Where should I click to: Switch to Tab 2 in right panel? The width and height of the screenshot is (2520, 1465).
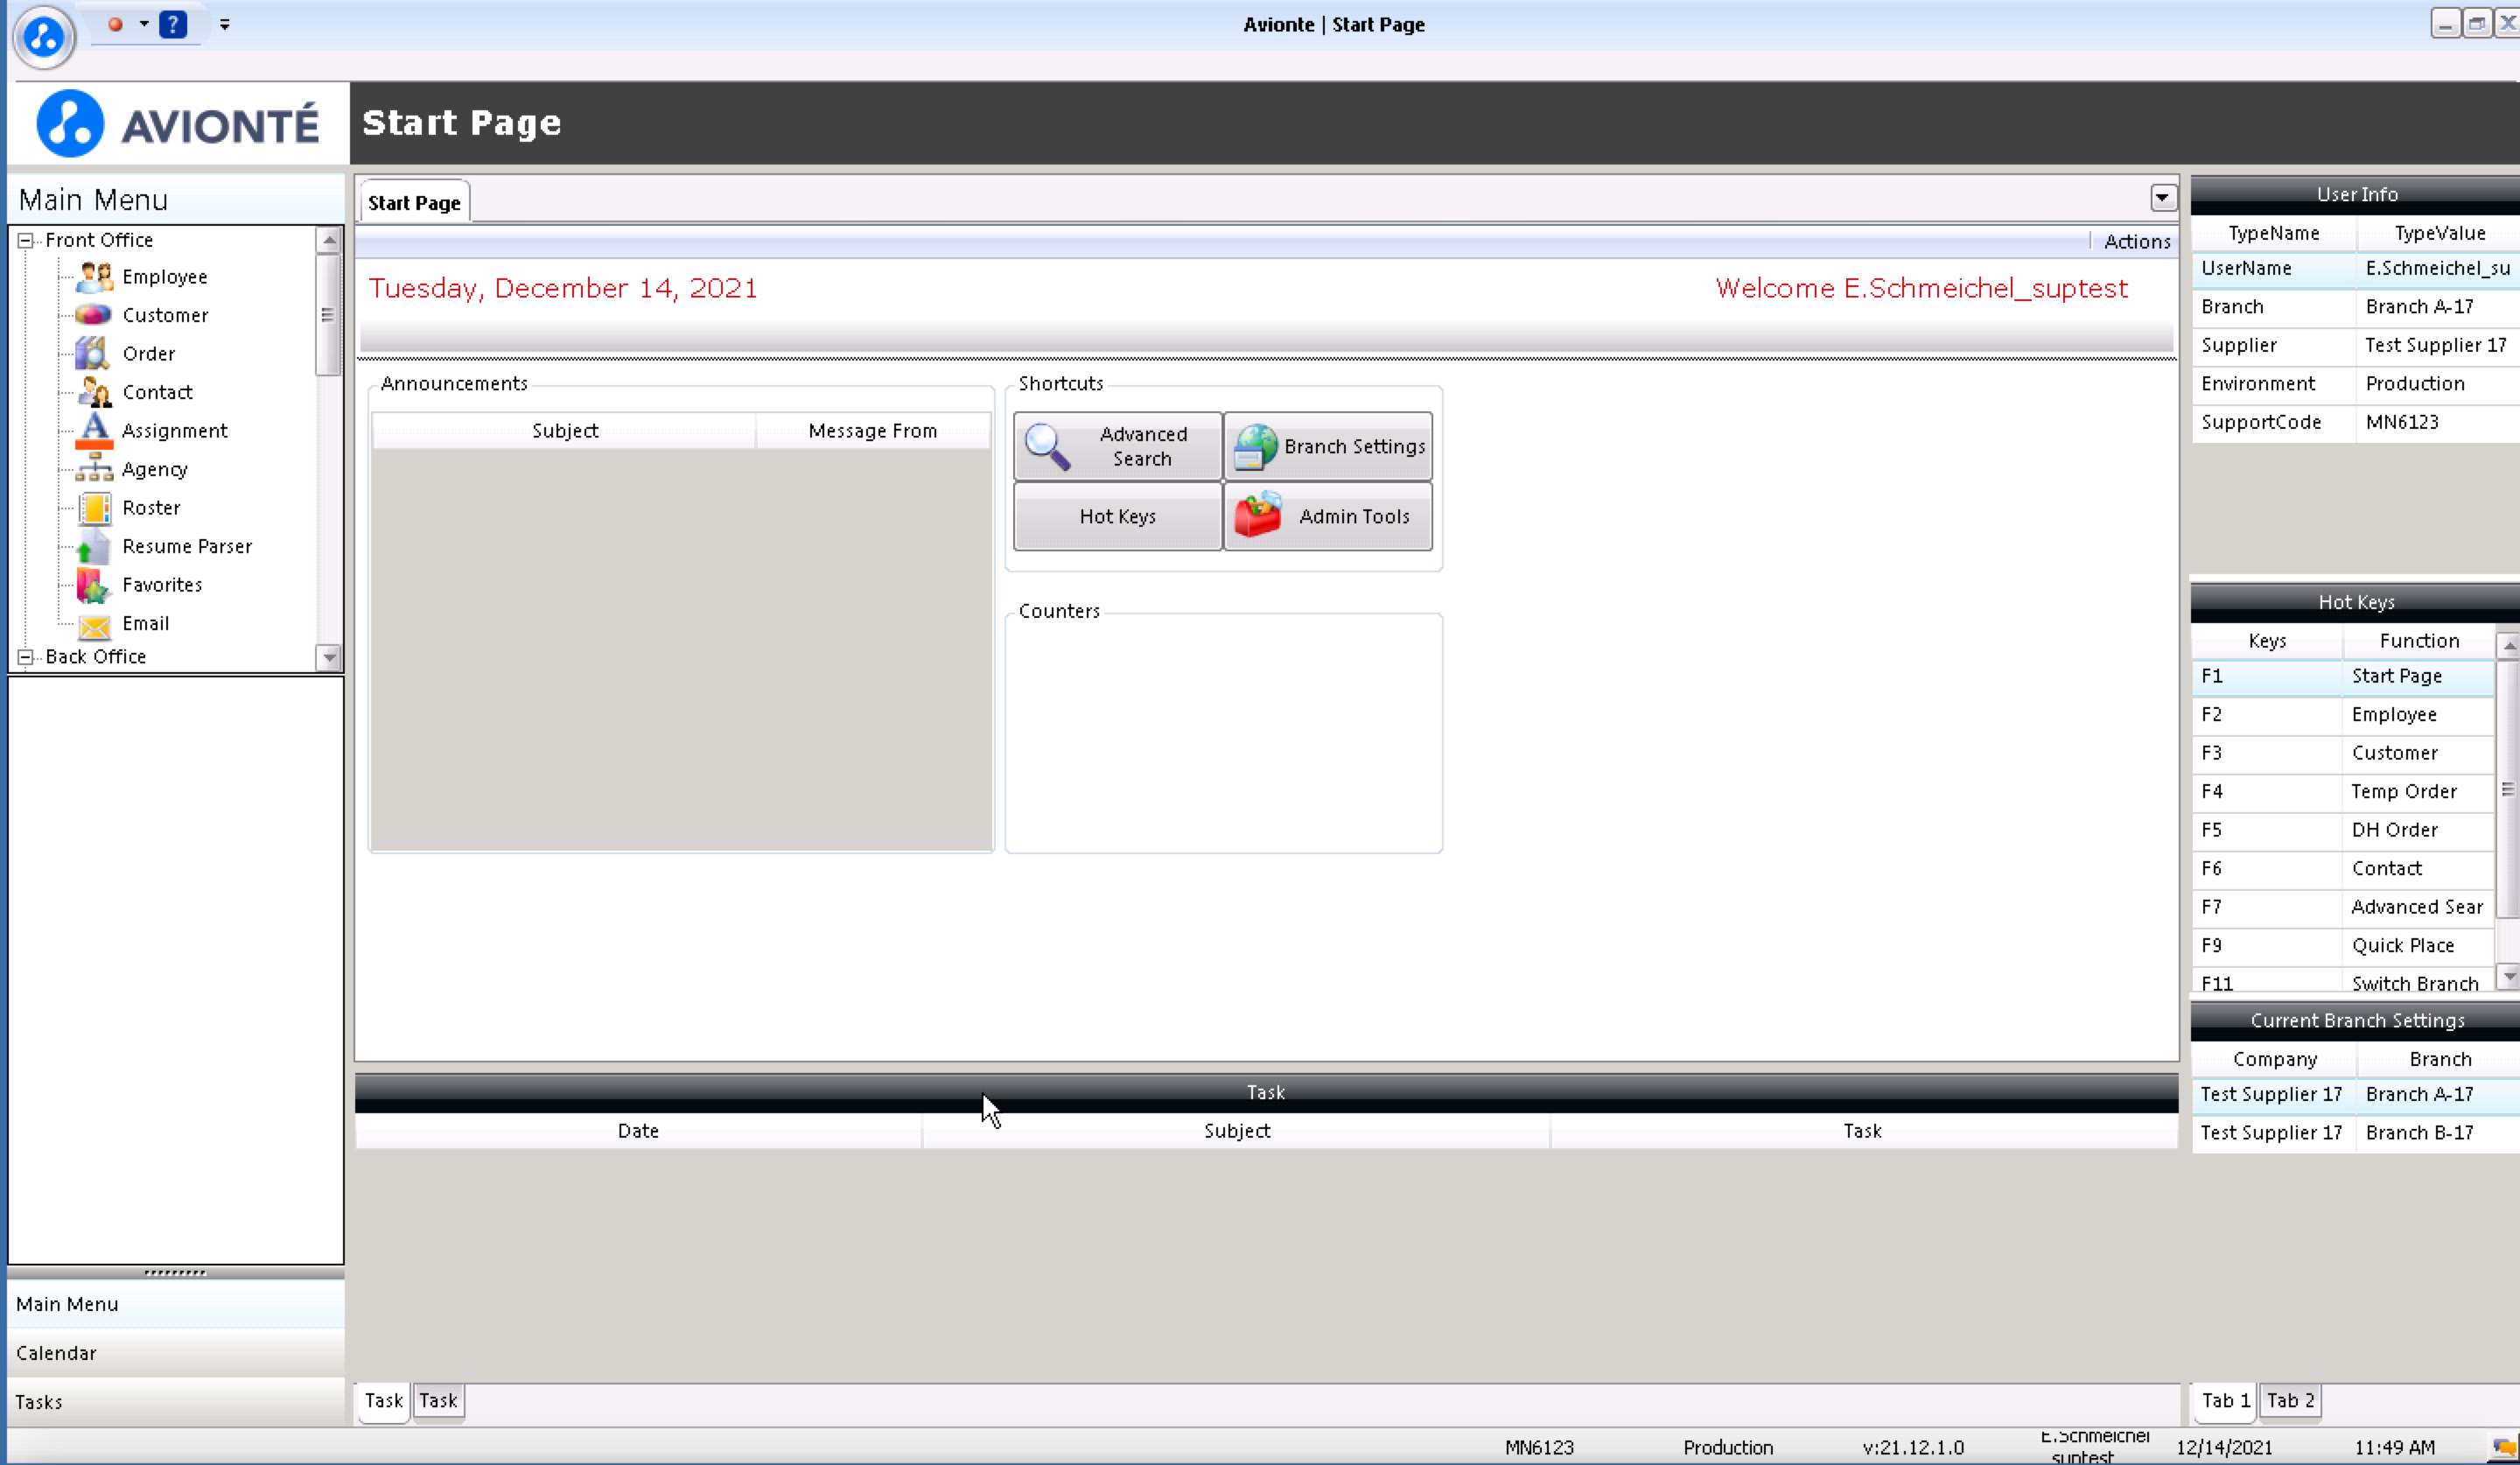pos(2290,1400)
